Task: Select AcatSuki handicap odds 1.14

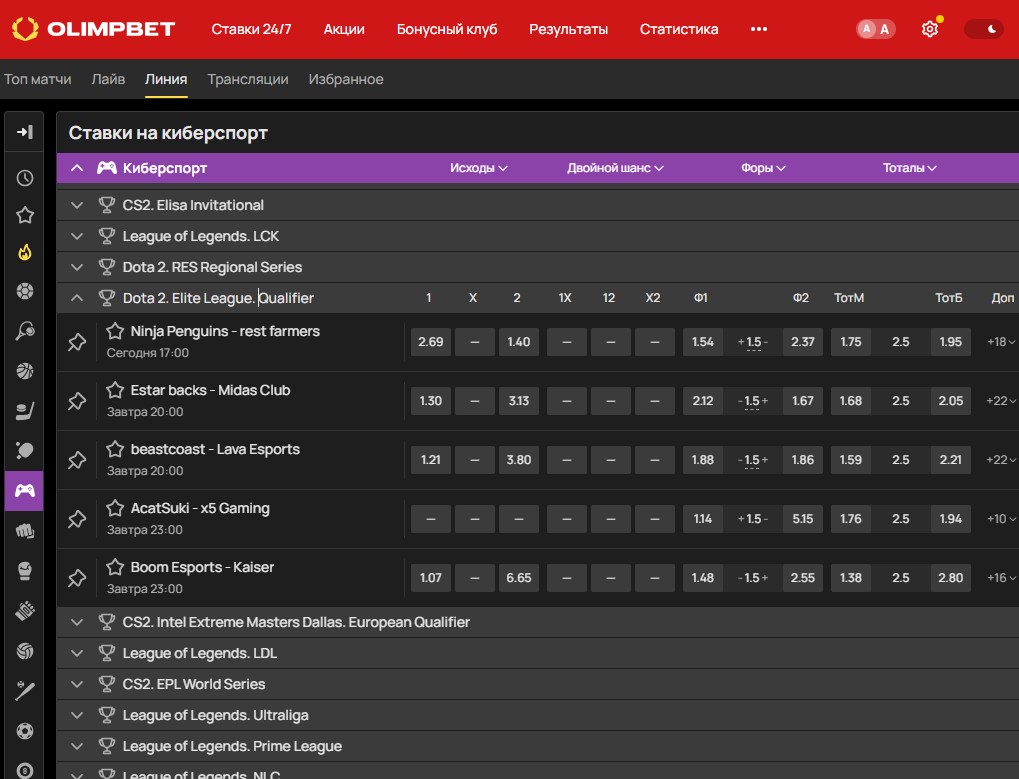Action: [703, 519]
